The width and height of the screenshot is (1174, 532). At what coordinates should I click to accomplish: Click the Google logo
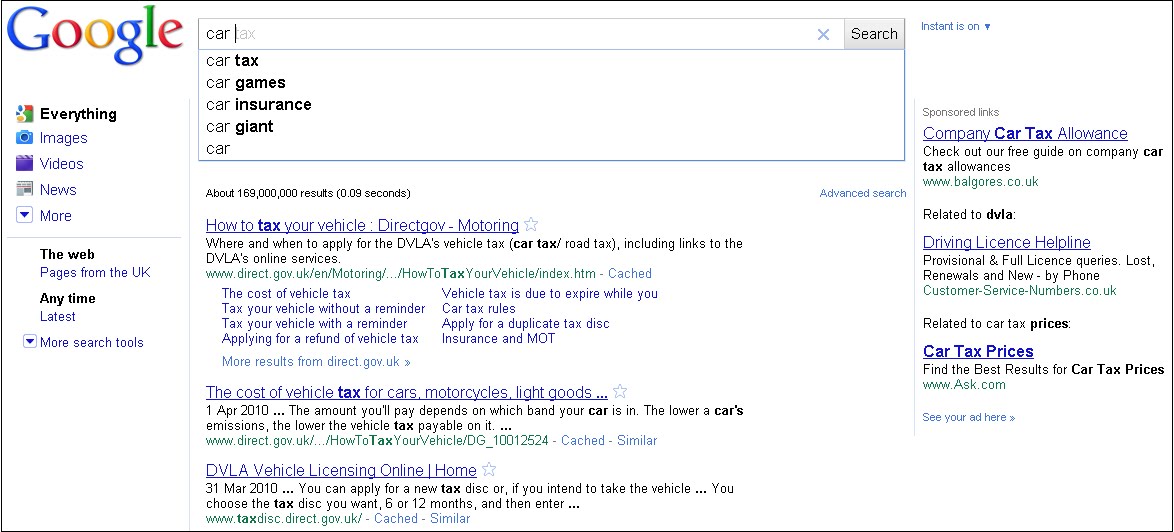click(x=94, y=35)
